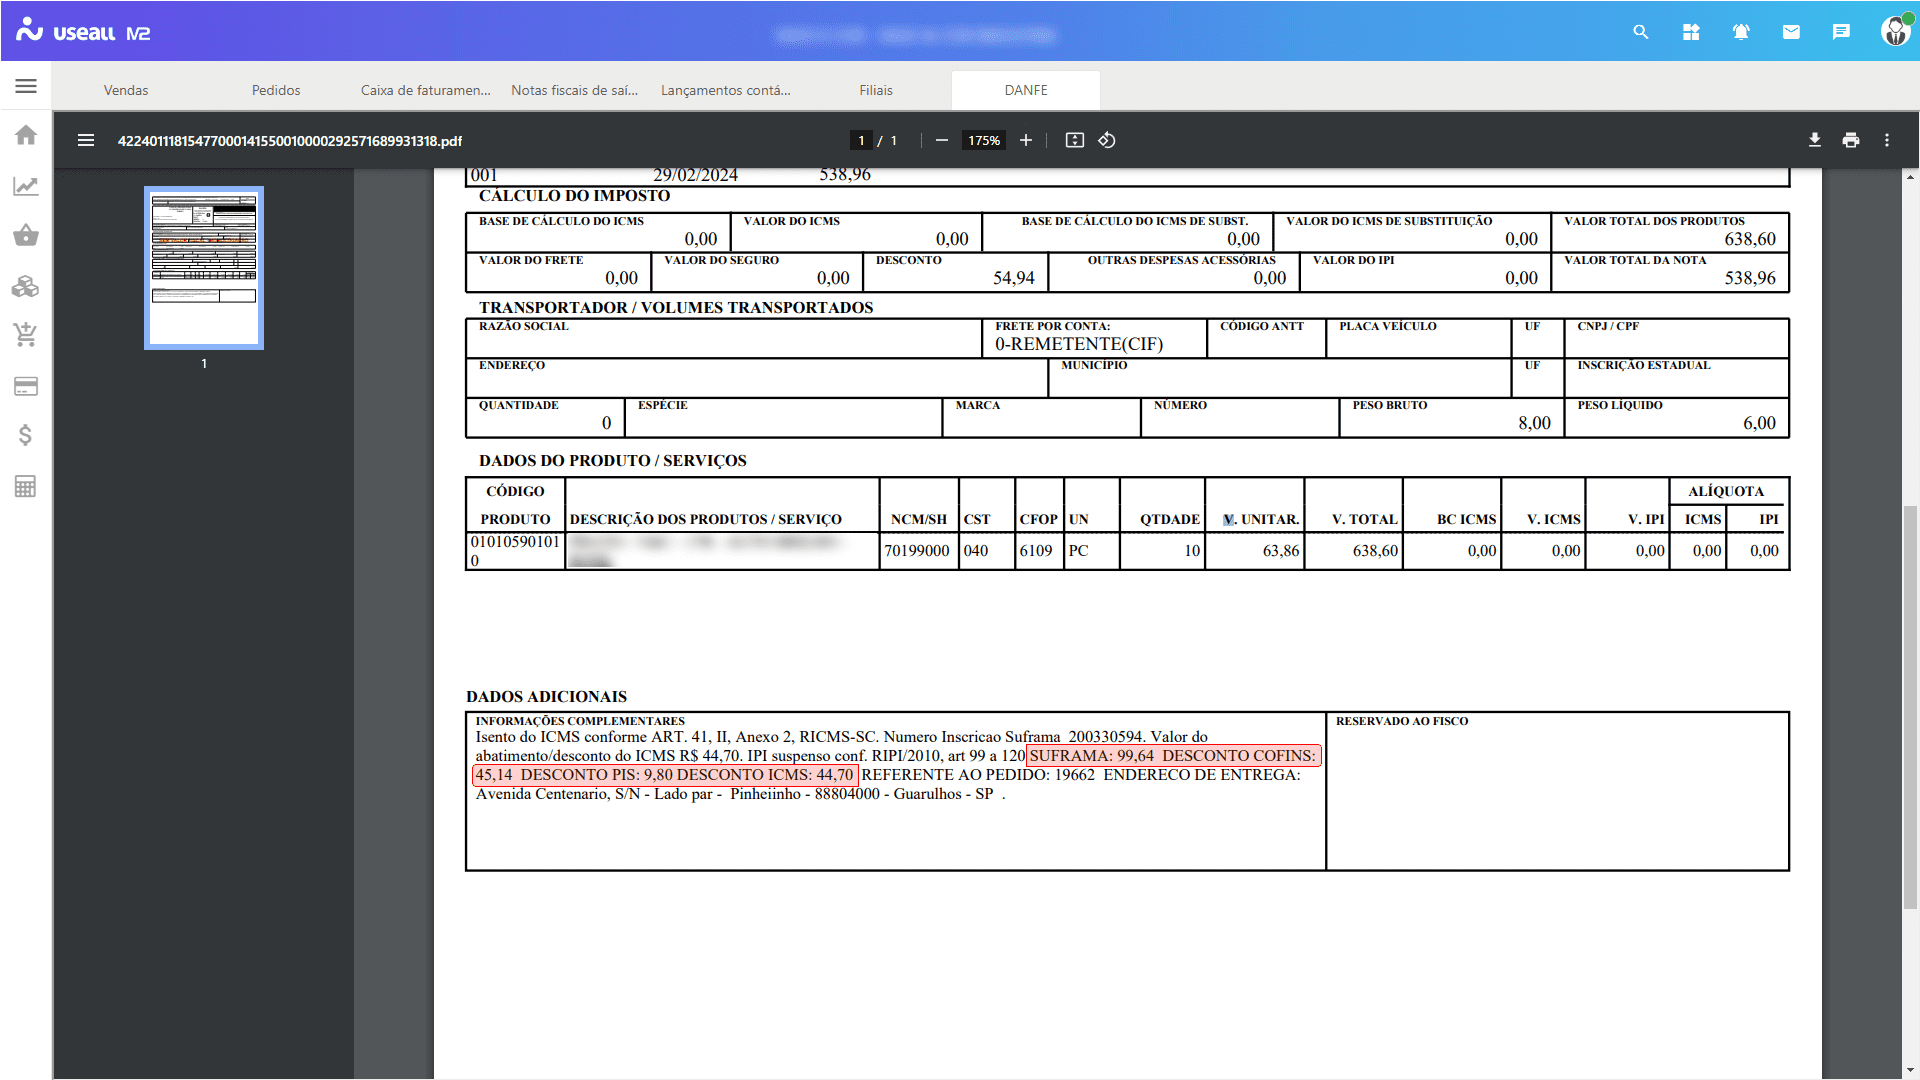The image size is (1920, 1080).
Task: Open PDF viewer more actions menu
Action: (x=1887, y=141)
